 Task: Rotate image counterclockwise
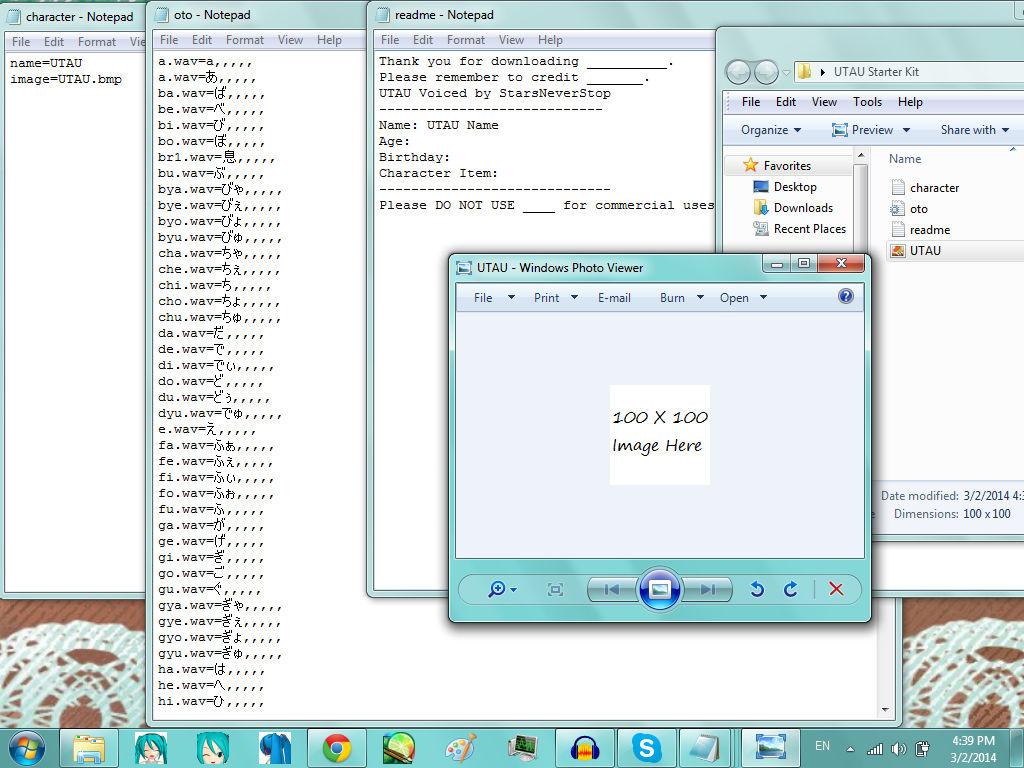pos(757,590)
